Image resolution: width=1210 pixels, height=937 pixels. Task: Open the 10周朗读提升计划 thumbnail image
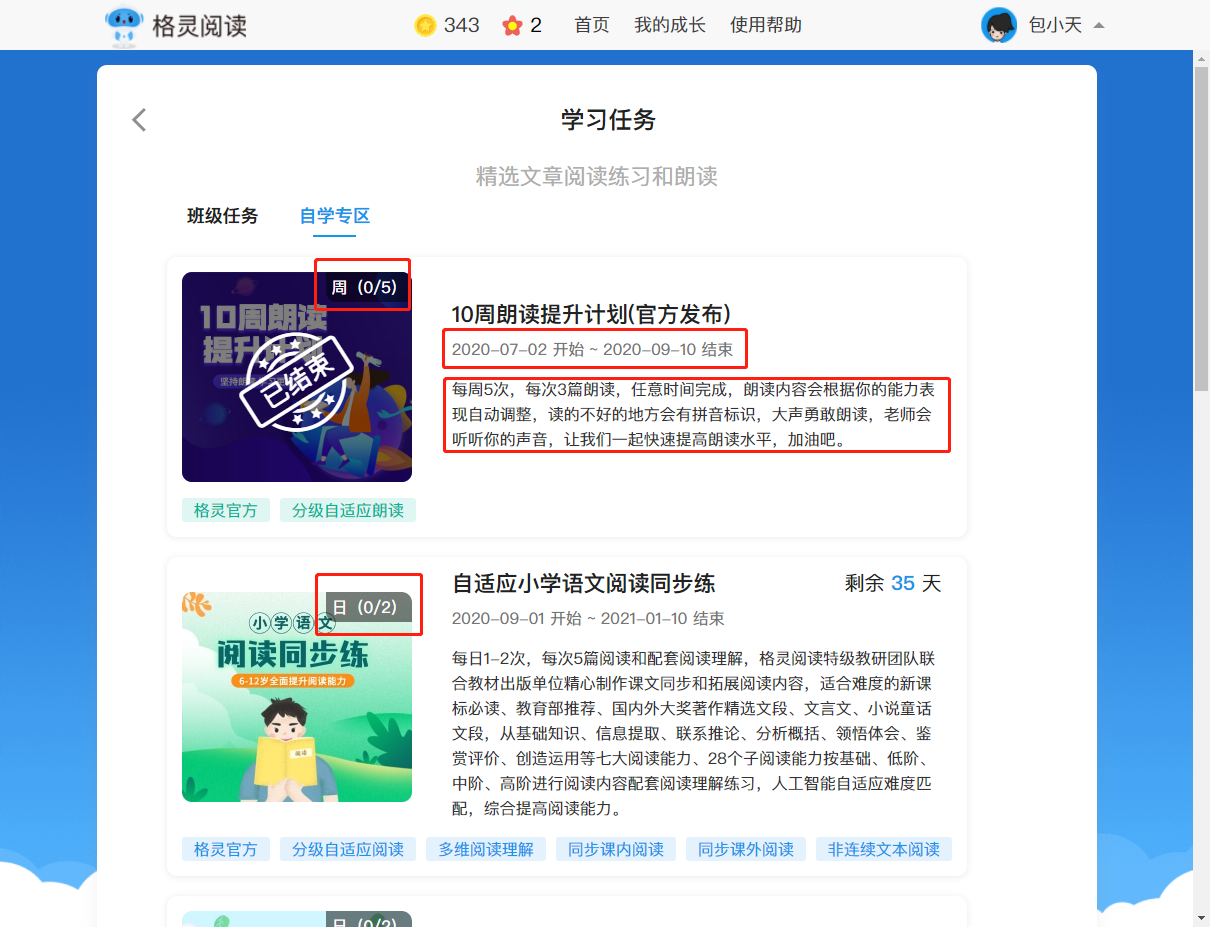pyautogui.click(x=297, y=377)
